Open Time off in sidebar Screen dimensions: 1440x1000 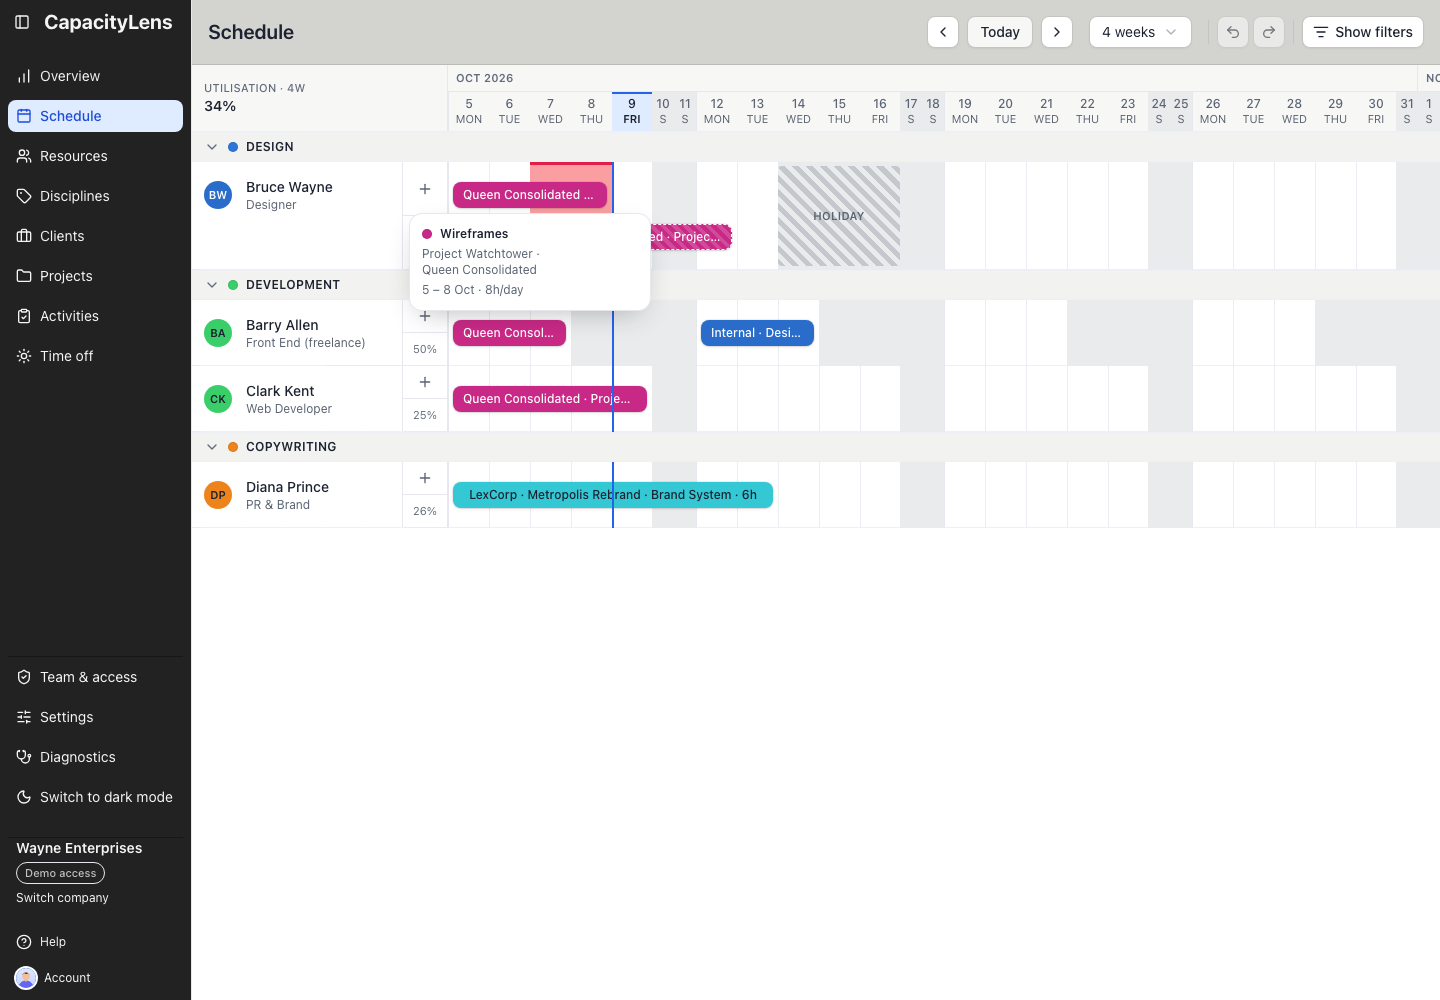click(95, 356)
